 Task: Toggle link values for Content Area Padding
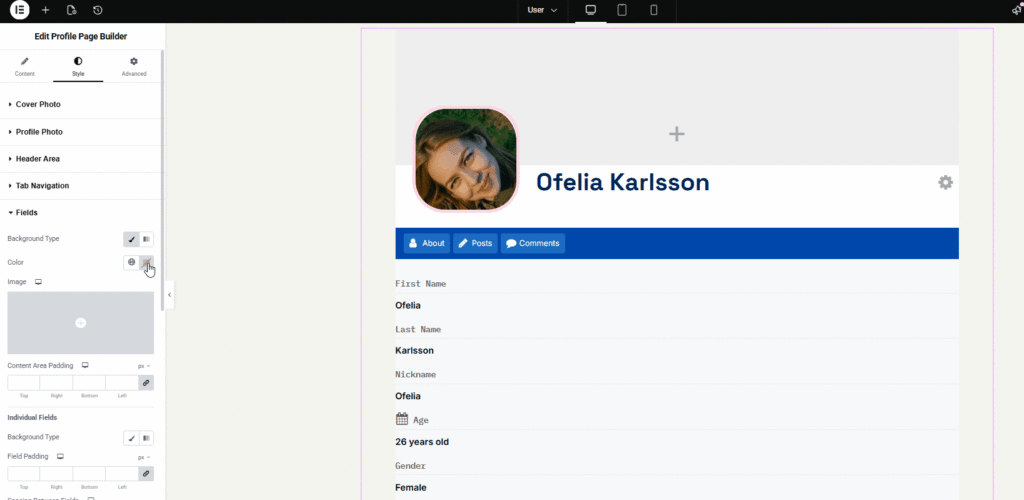[x=146, y=383]
